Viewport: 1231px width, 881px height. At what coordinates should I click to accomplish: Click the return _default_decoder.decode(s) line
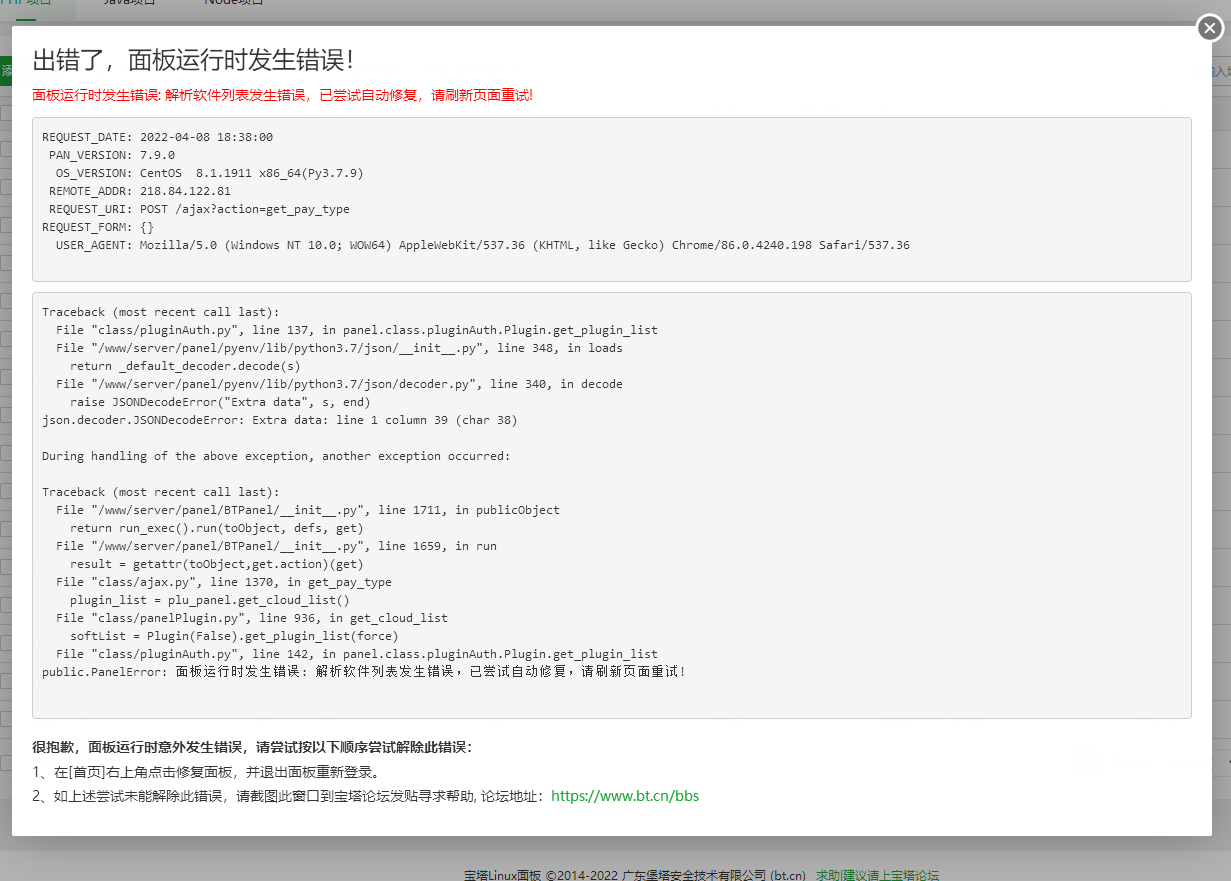tap(185, 366)
